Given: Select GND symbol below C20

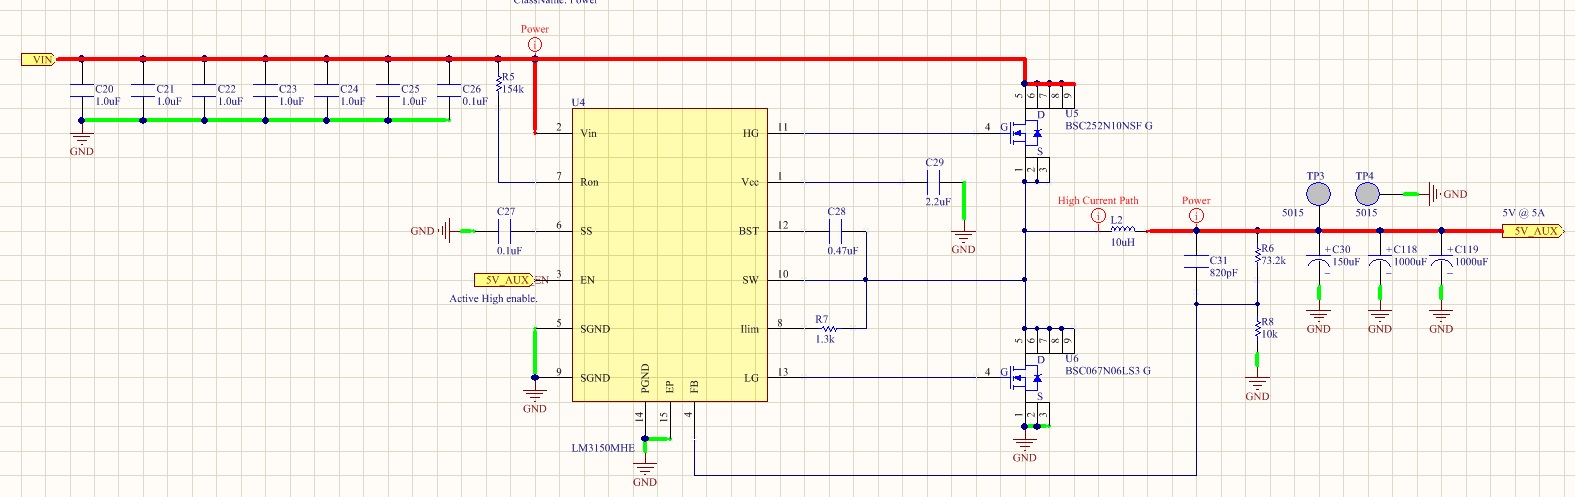Looking at the screenshot, I should pyautogui.click(x=81, y=139).
